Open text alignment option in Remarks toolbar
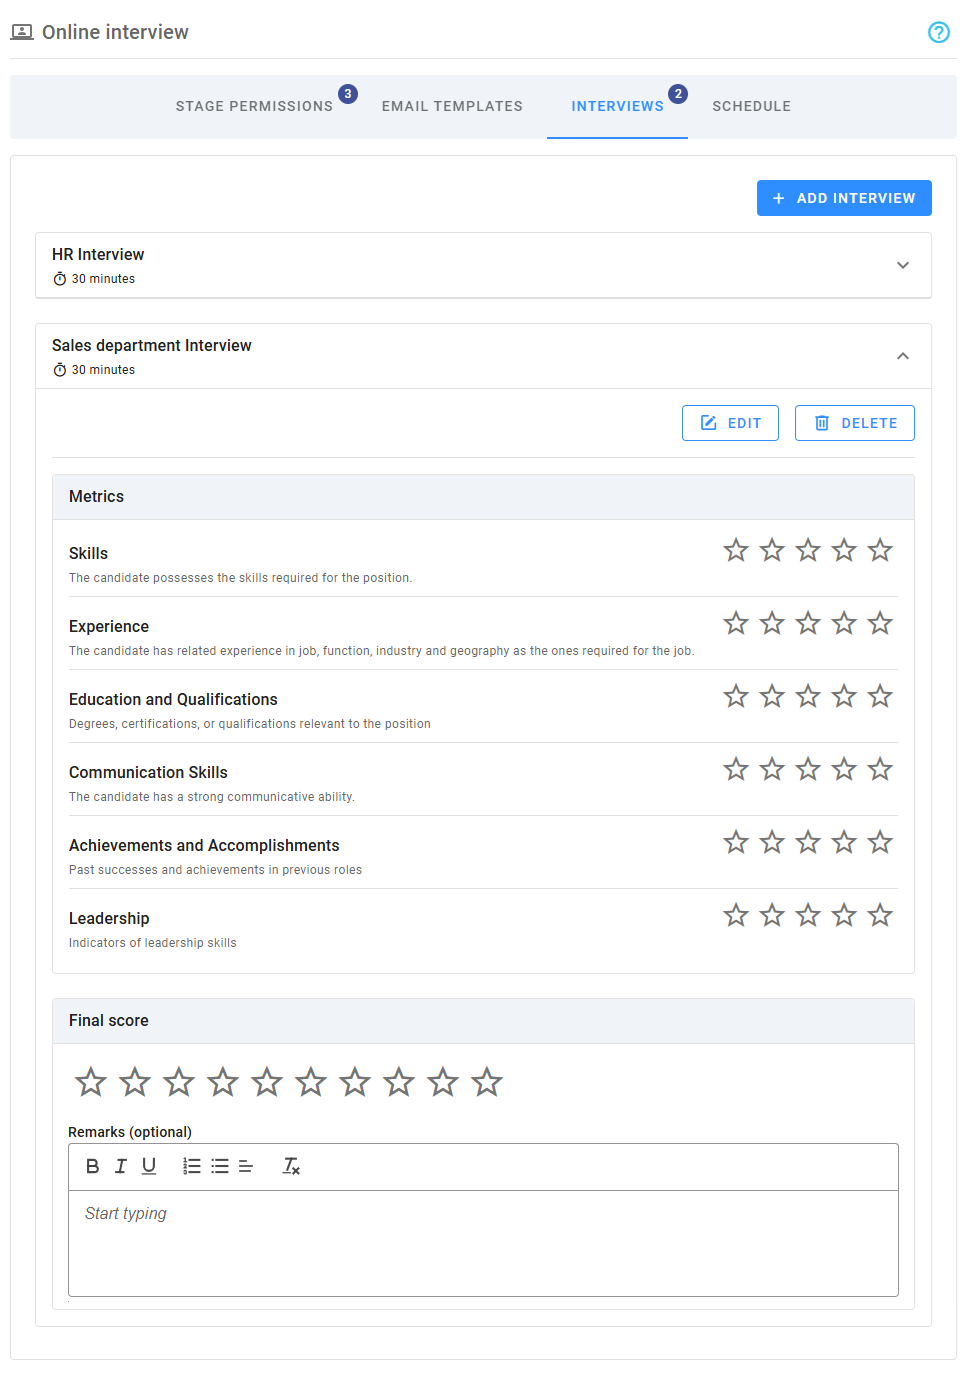Viewport: 970px width, 1378px height. coord(246,1166)
